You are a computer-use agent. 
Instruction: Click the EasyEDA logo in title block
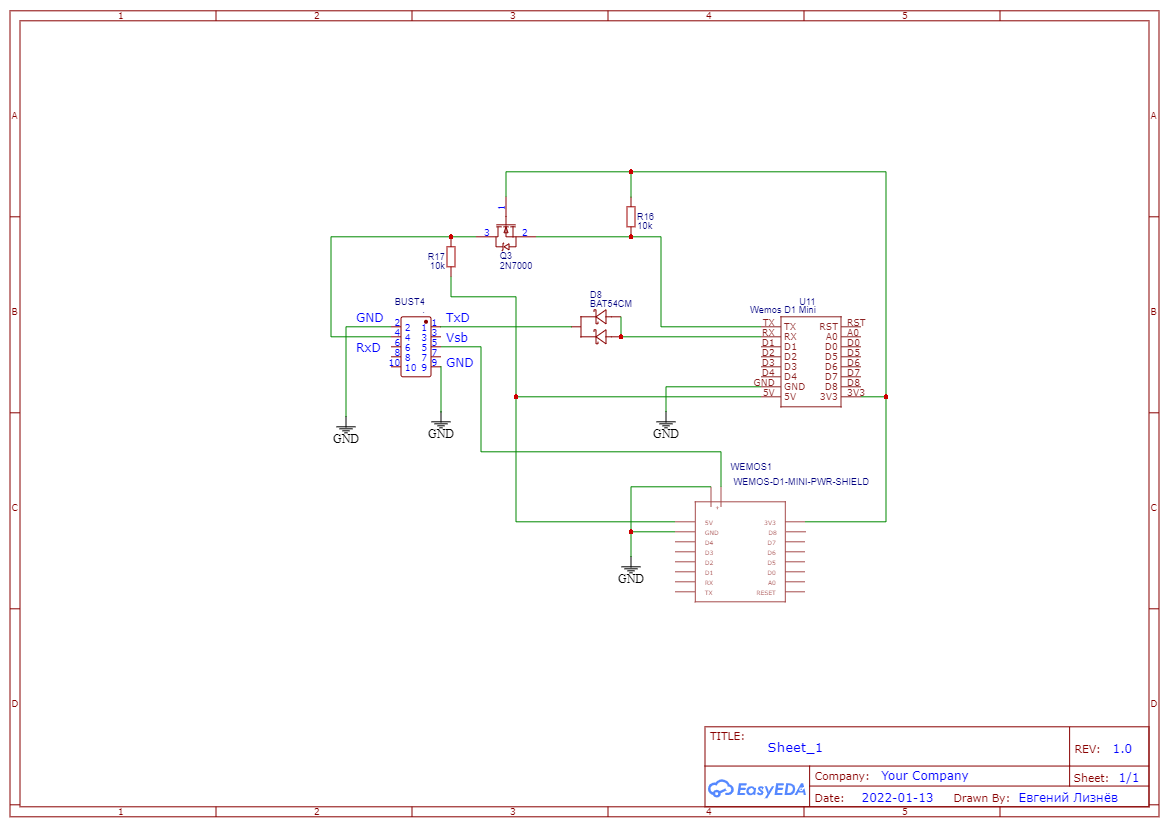click(x=757, y=788)
